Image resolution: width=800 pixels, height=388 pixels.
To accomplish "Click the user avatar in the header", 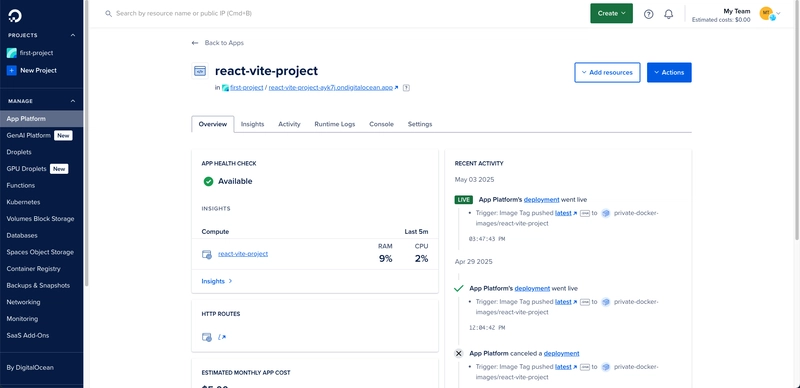I will coord(766,13).
